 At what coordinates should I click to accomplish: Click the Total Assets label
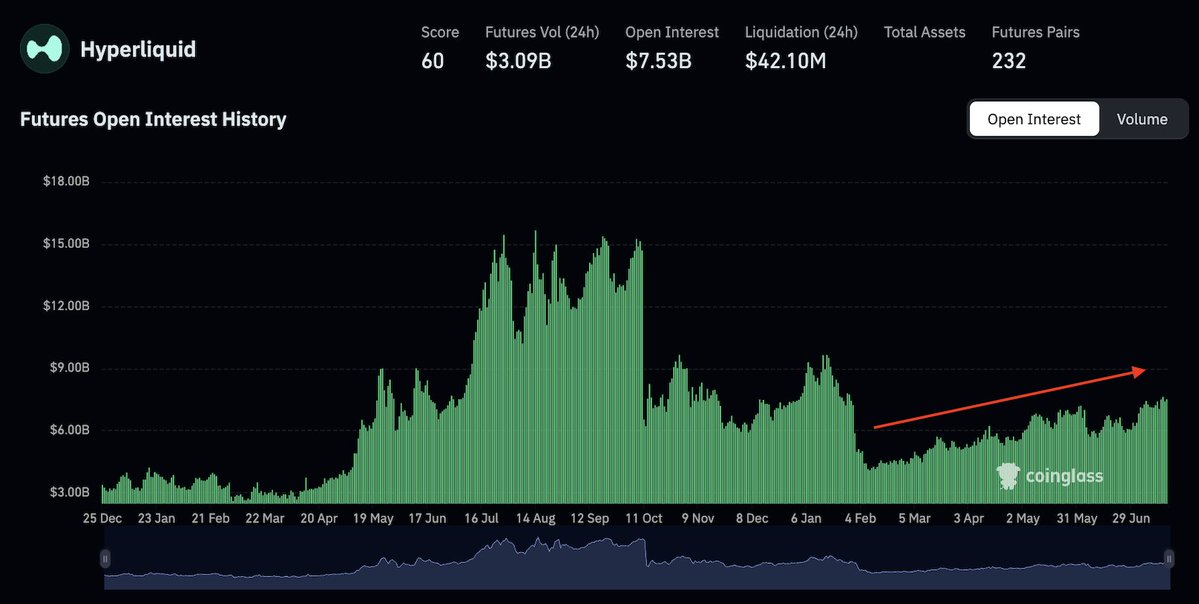(924, 32)
